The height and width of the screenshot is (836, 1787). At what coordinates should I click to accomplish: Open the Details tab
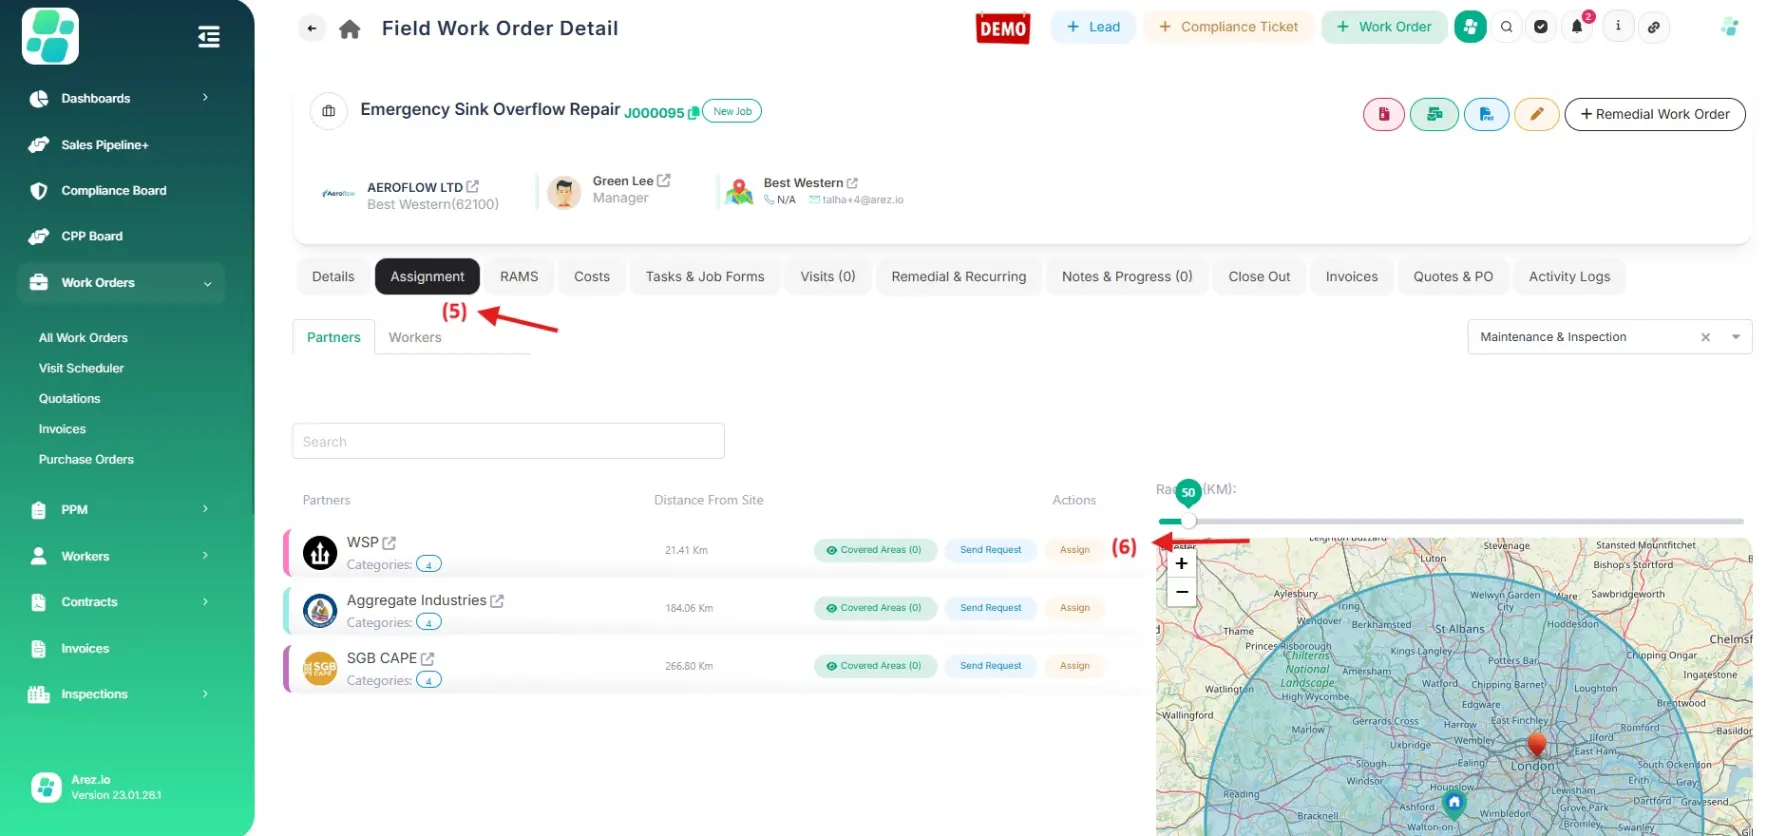click(x=333, y=277)
